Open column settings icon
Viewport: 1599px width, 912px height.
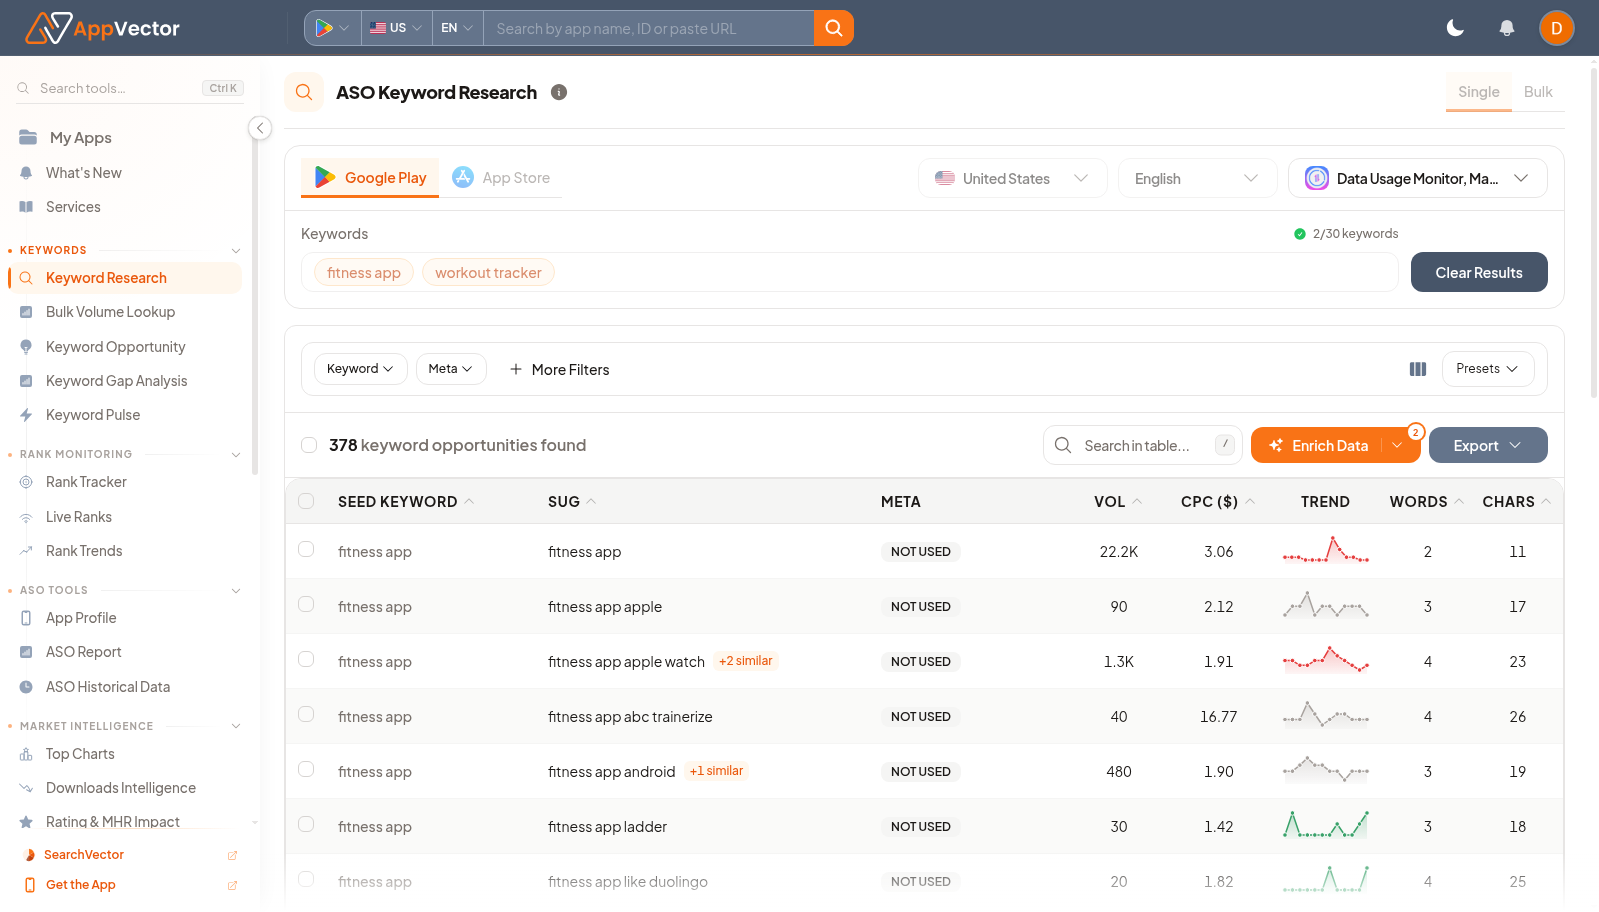(x=1417, y=369)
